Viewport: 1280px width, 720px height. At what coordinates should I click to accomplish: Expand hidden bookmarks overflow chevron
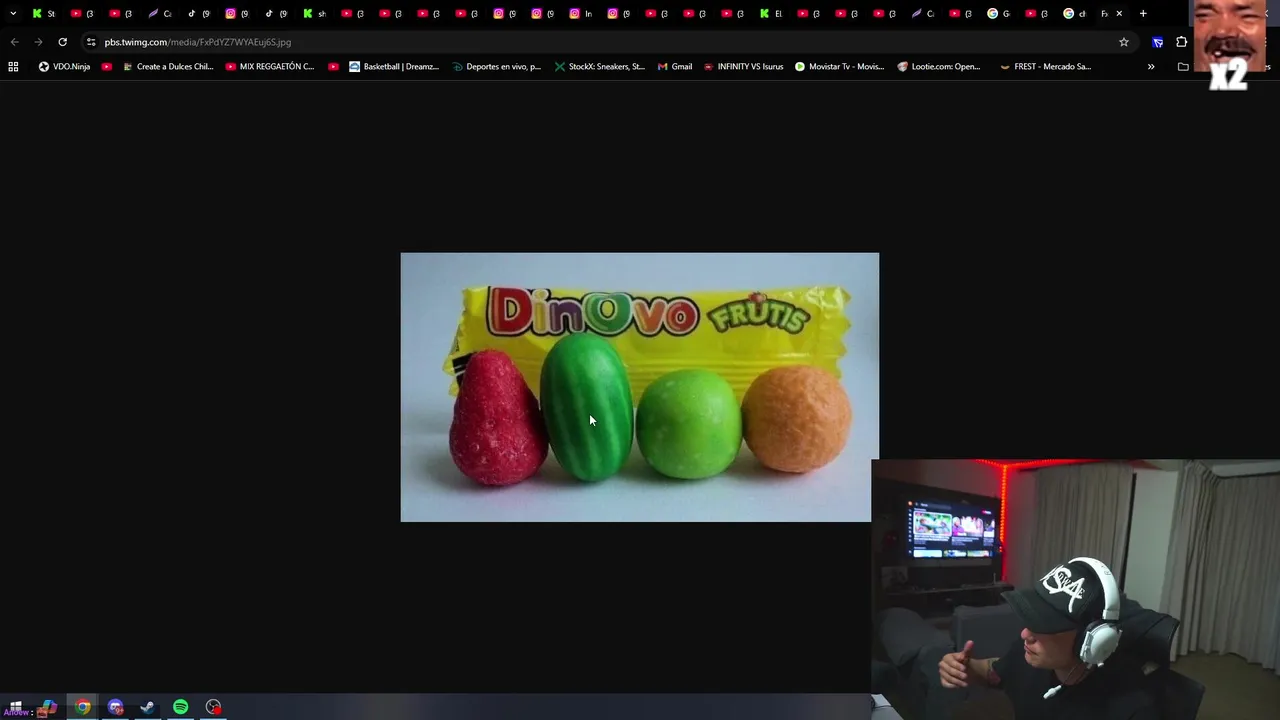(1151, 67)
